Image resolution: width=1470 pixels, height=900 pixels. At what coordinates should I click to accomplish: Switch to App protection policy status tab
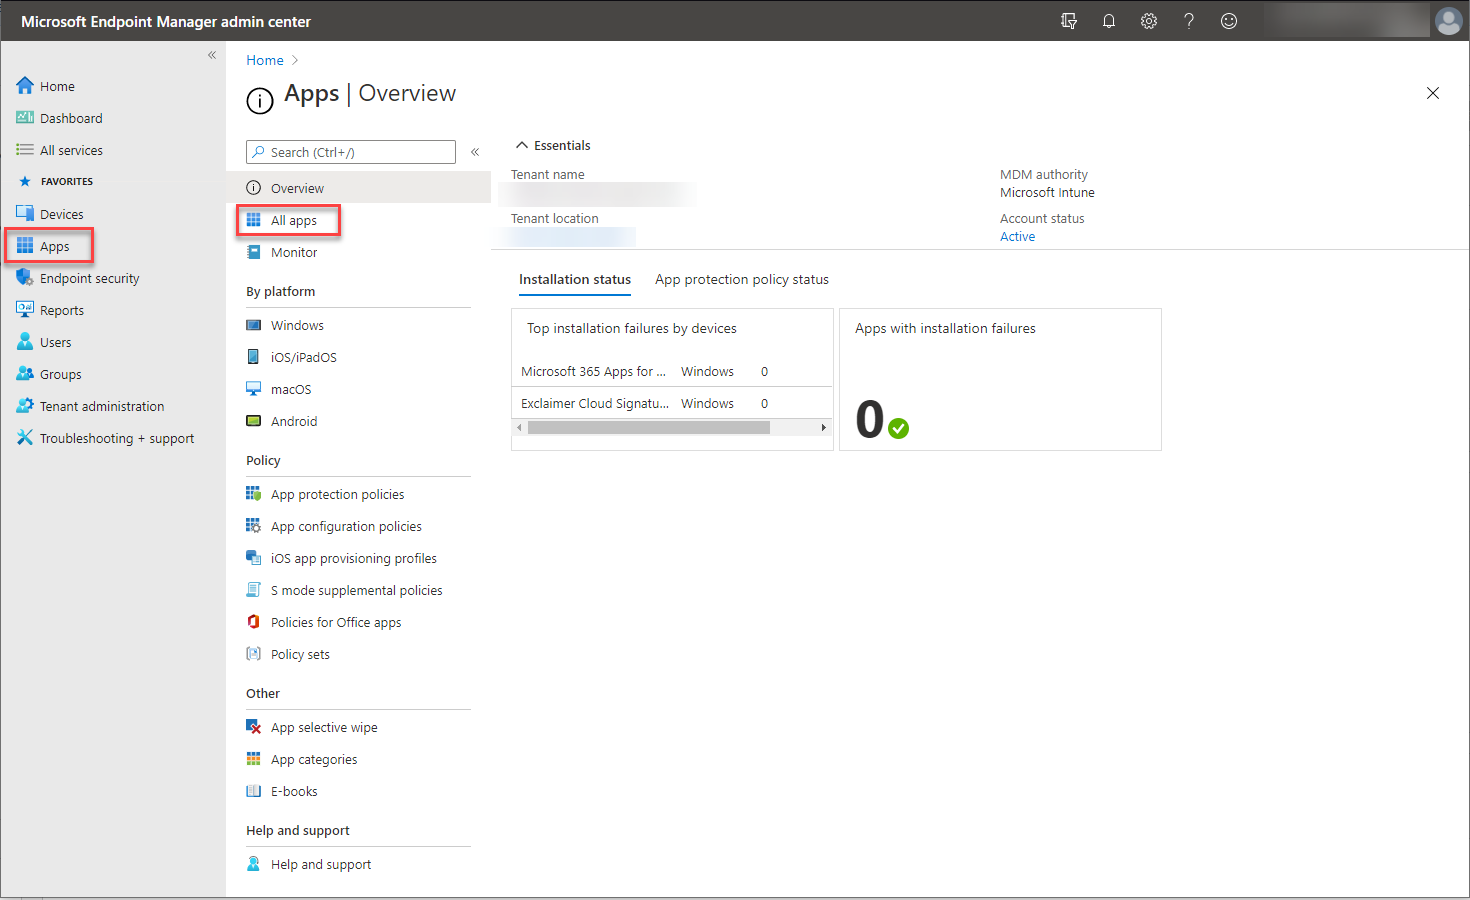741,280
